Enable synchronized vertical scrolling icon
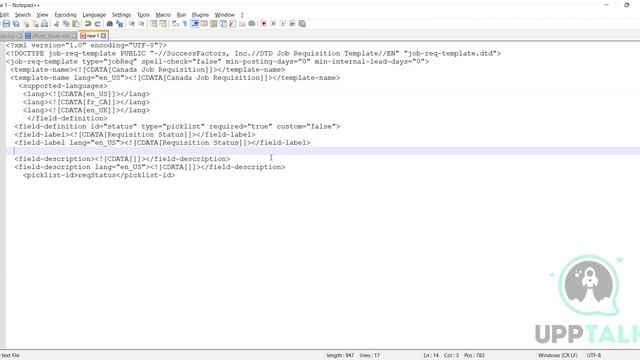Screen dimensions: 640x360 coord(153,24)
